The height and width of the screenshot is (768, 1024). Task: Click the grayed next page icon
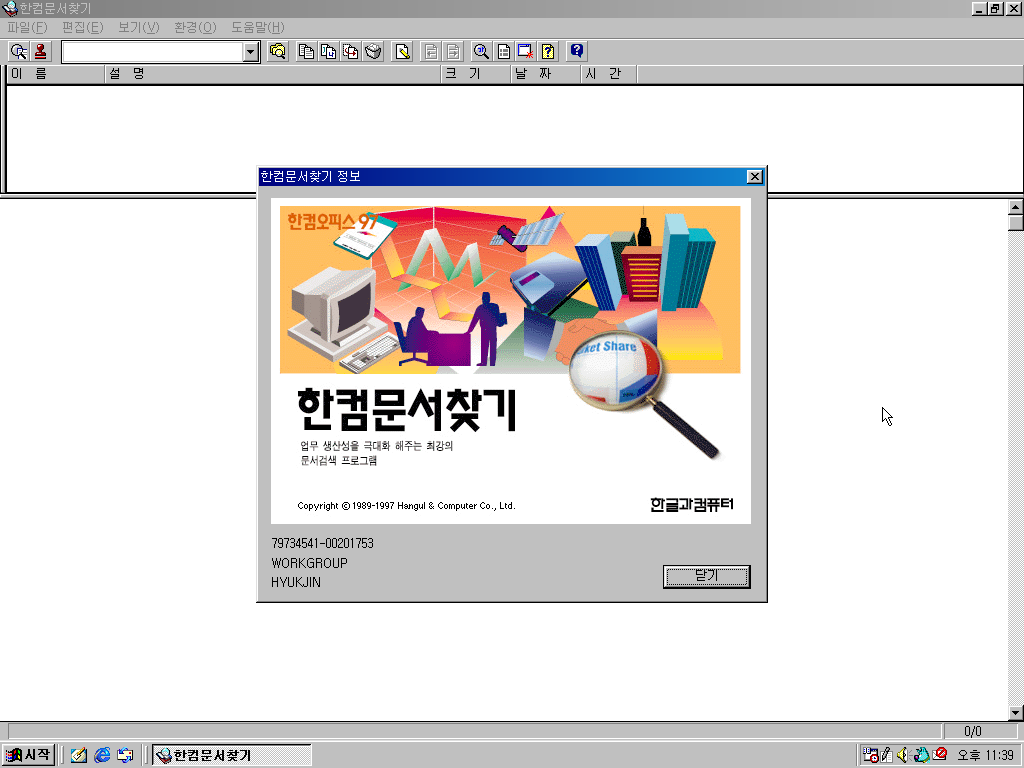[x=453, y=52]
